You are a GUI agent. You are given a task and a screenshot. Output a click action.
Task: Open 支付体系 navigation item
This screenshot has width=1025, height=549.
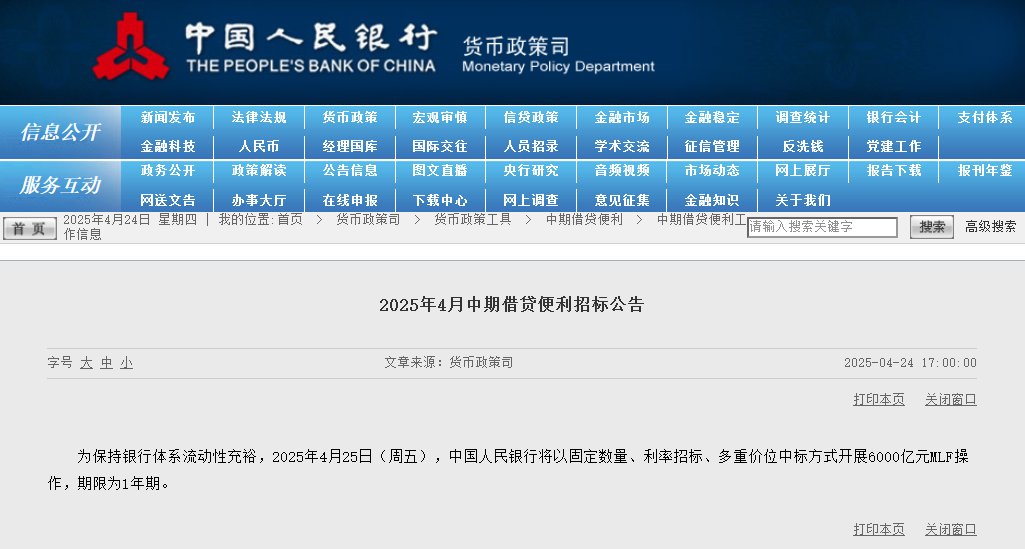click(x=984, y=118)
